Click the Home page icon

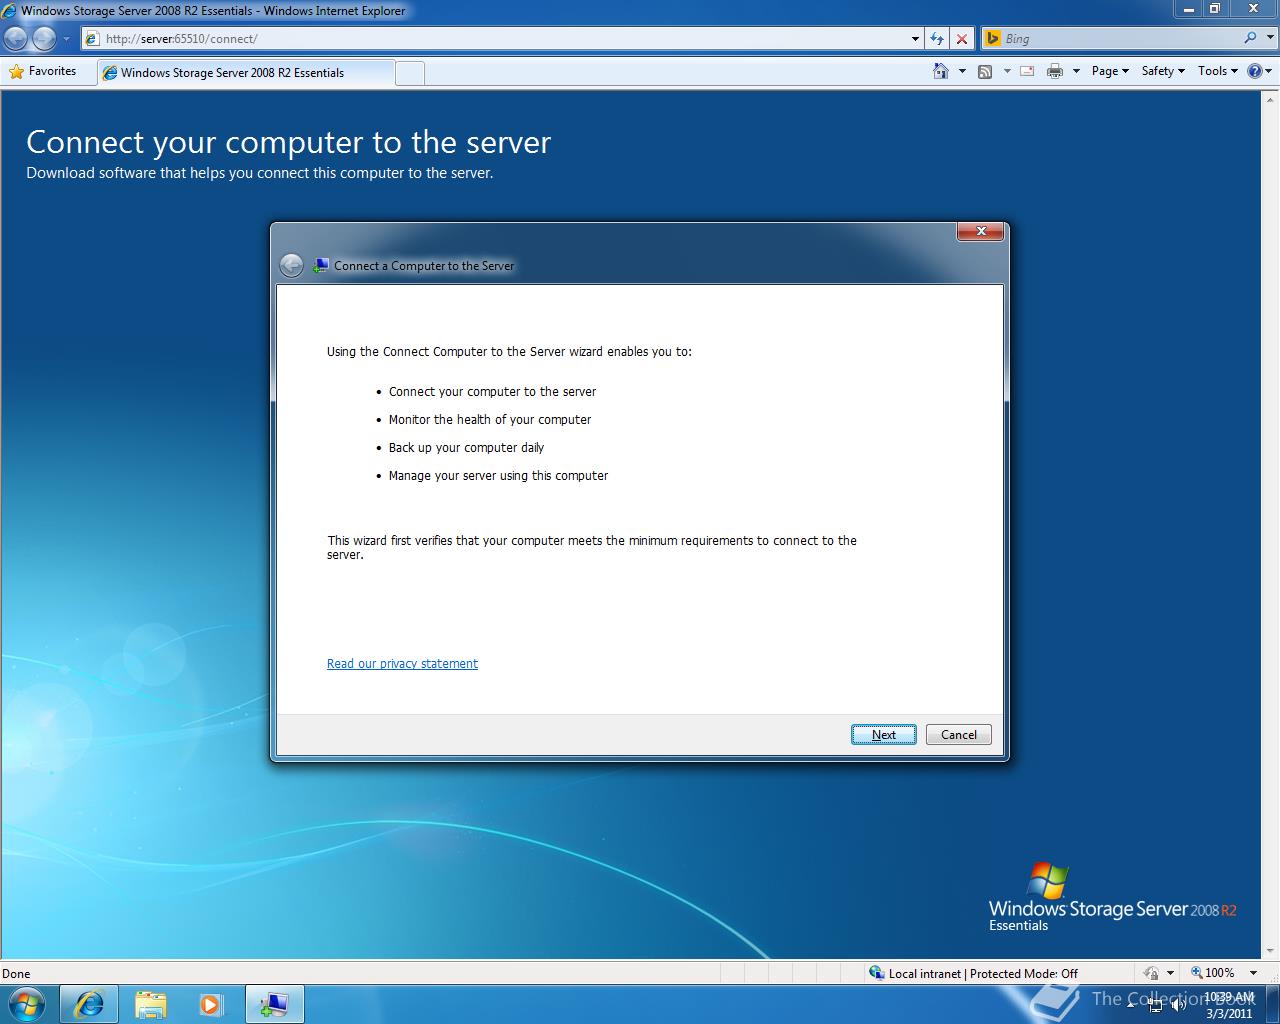point(941,71)
